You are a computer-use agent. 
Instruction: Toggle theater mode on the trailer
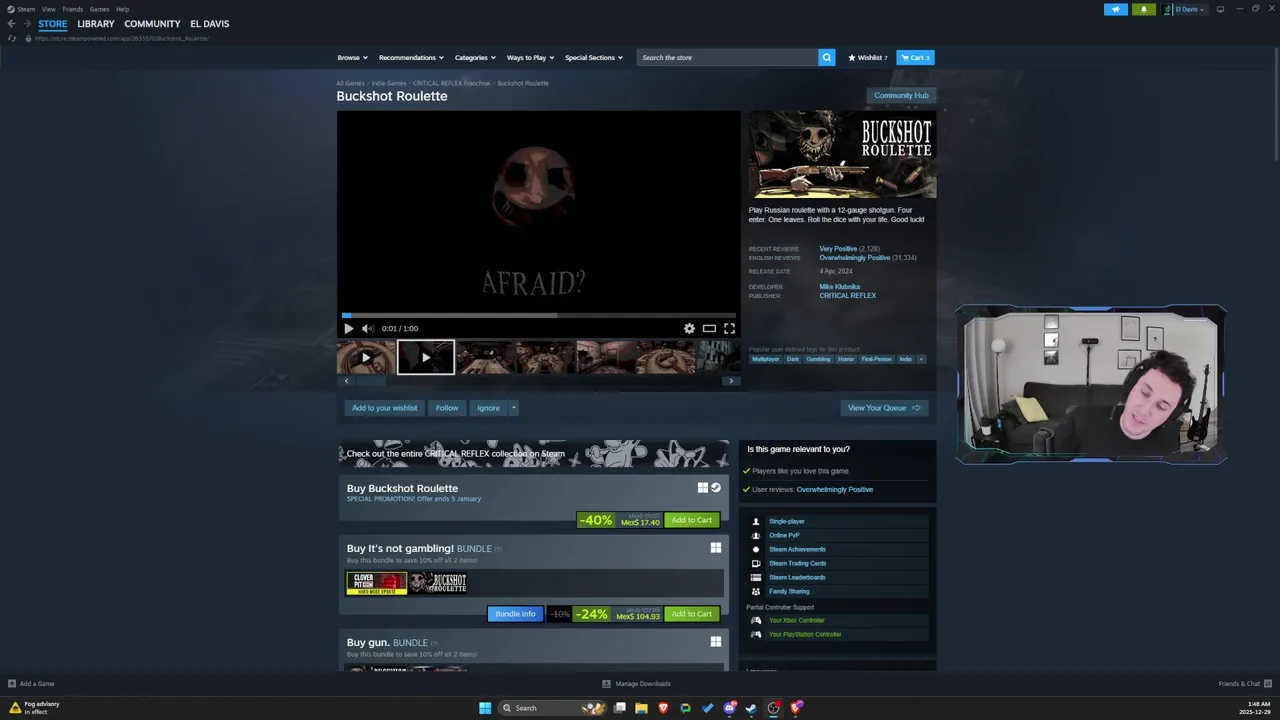pos(709,328)
